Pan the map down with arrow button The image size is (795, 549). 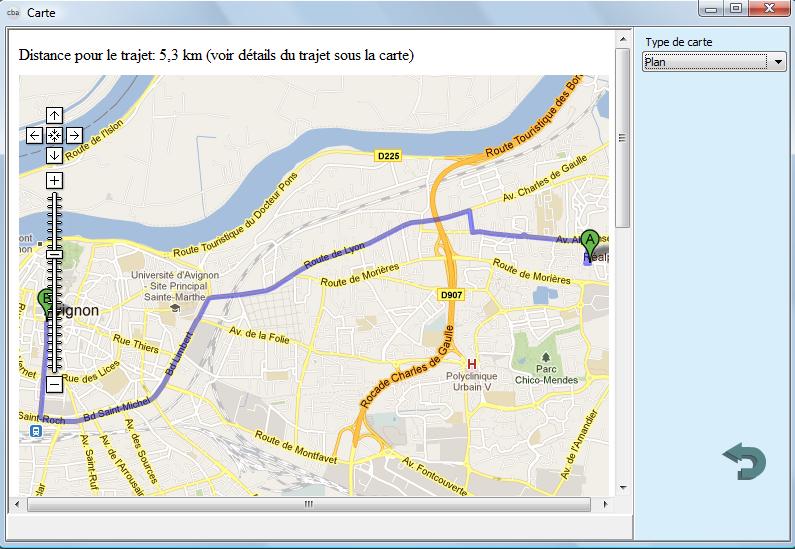tap(54, 155)
